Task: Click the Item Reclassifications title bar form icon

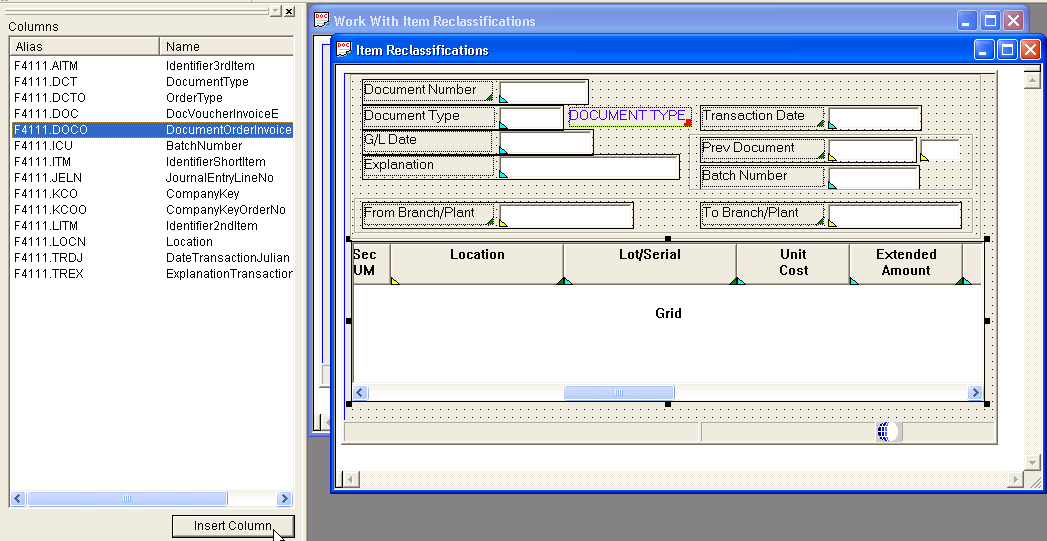Action: click(x=343, y=49)
